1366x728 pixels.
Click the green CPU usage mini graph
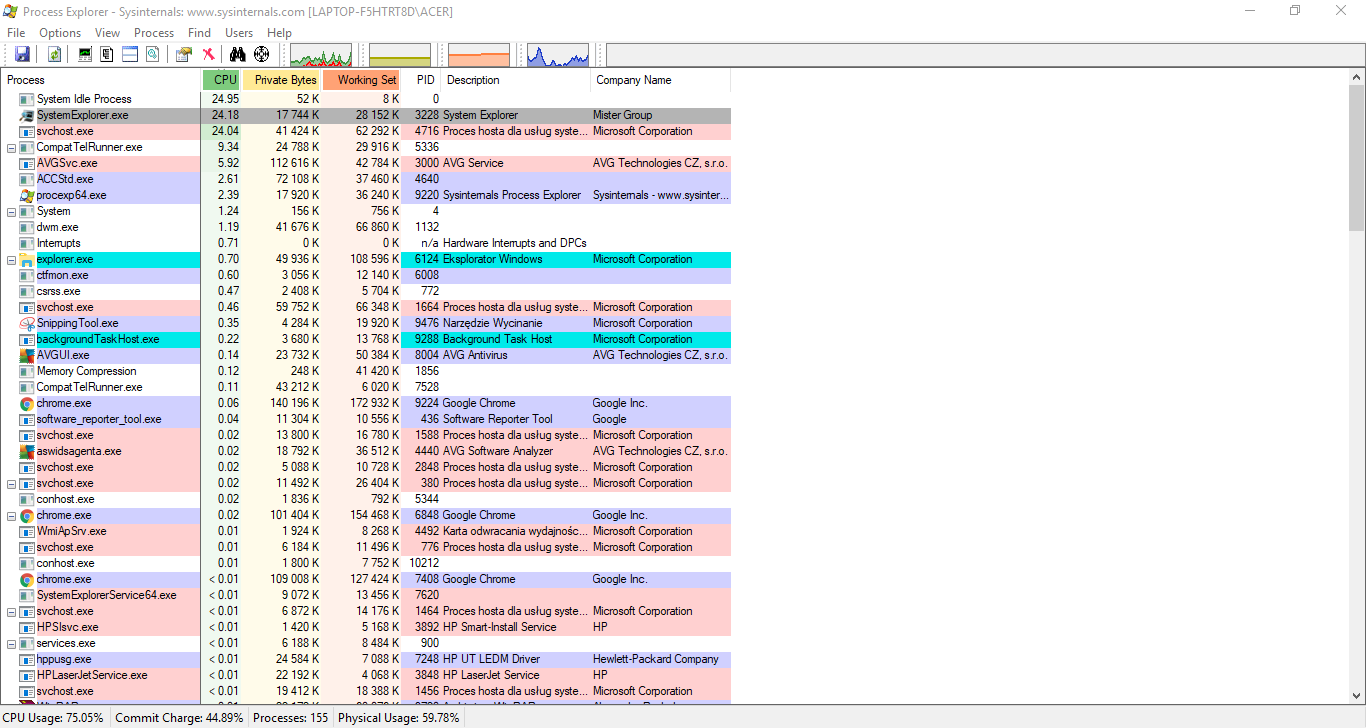click(321, 55)
